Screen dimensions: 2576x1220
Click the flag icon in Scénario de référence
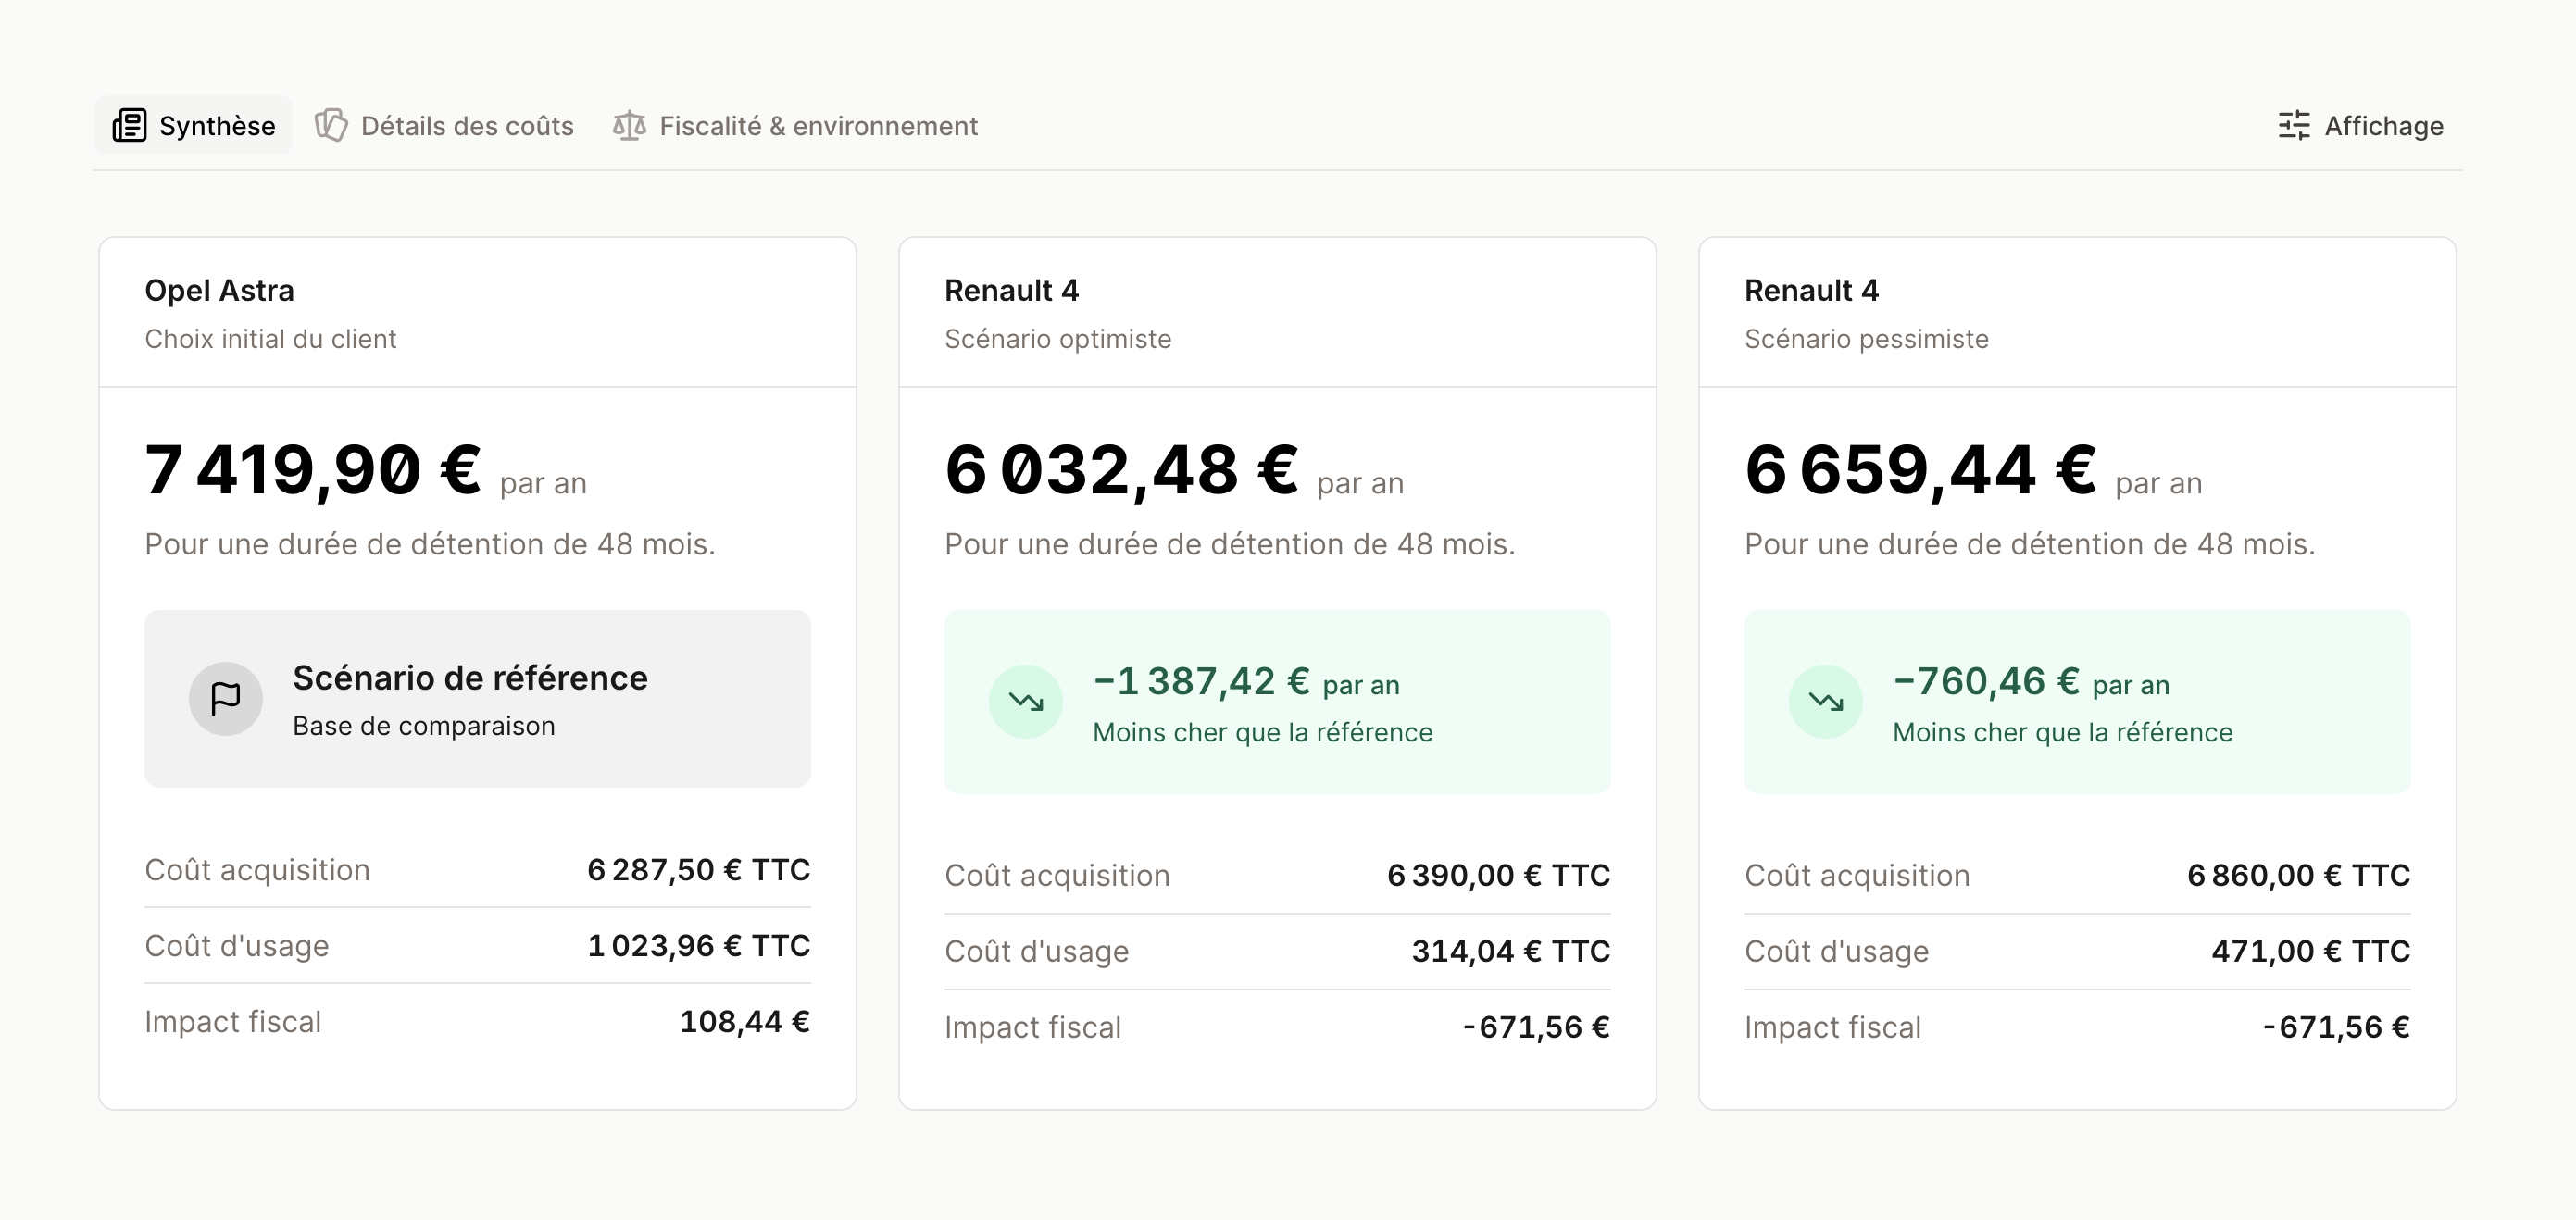[x=226, y=698]
